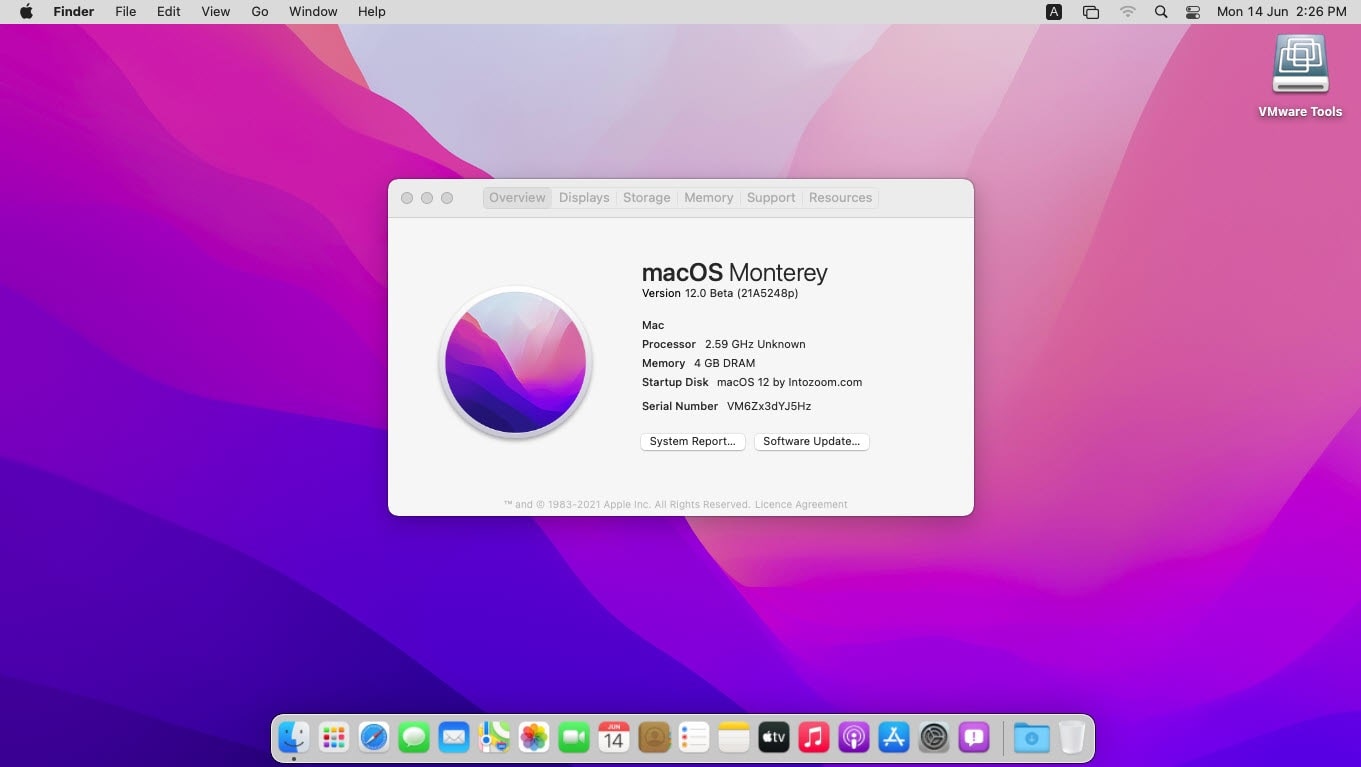Go to the Memory tab

tap(709, 198)
